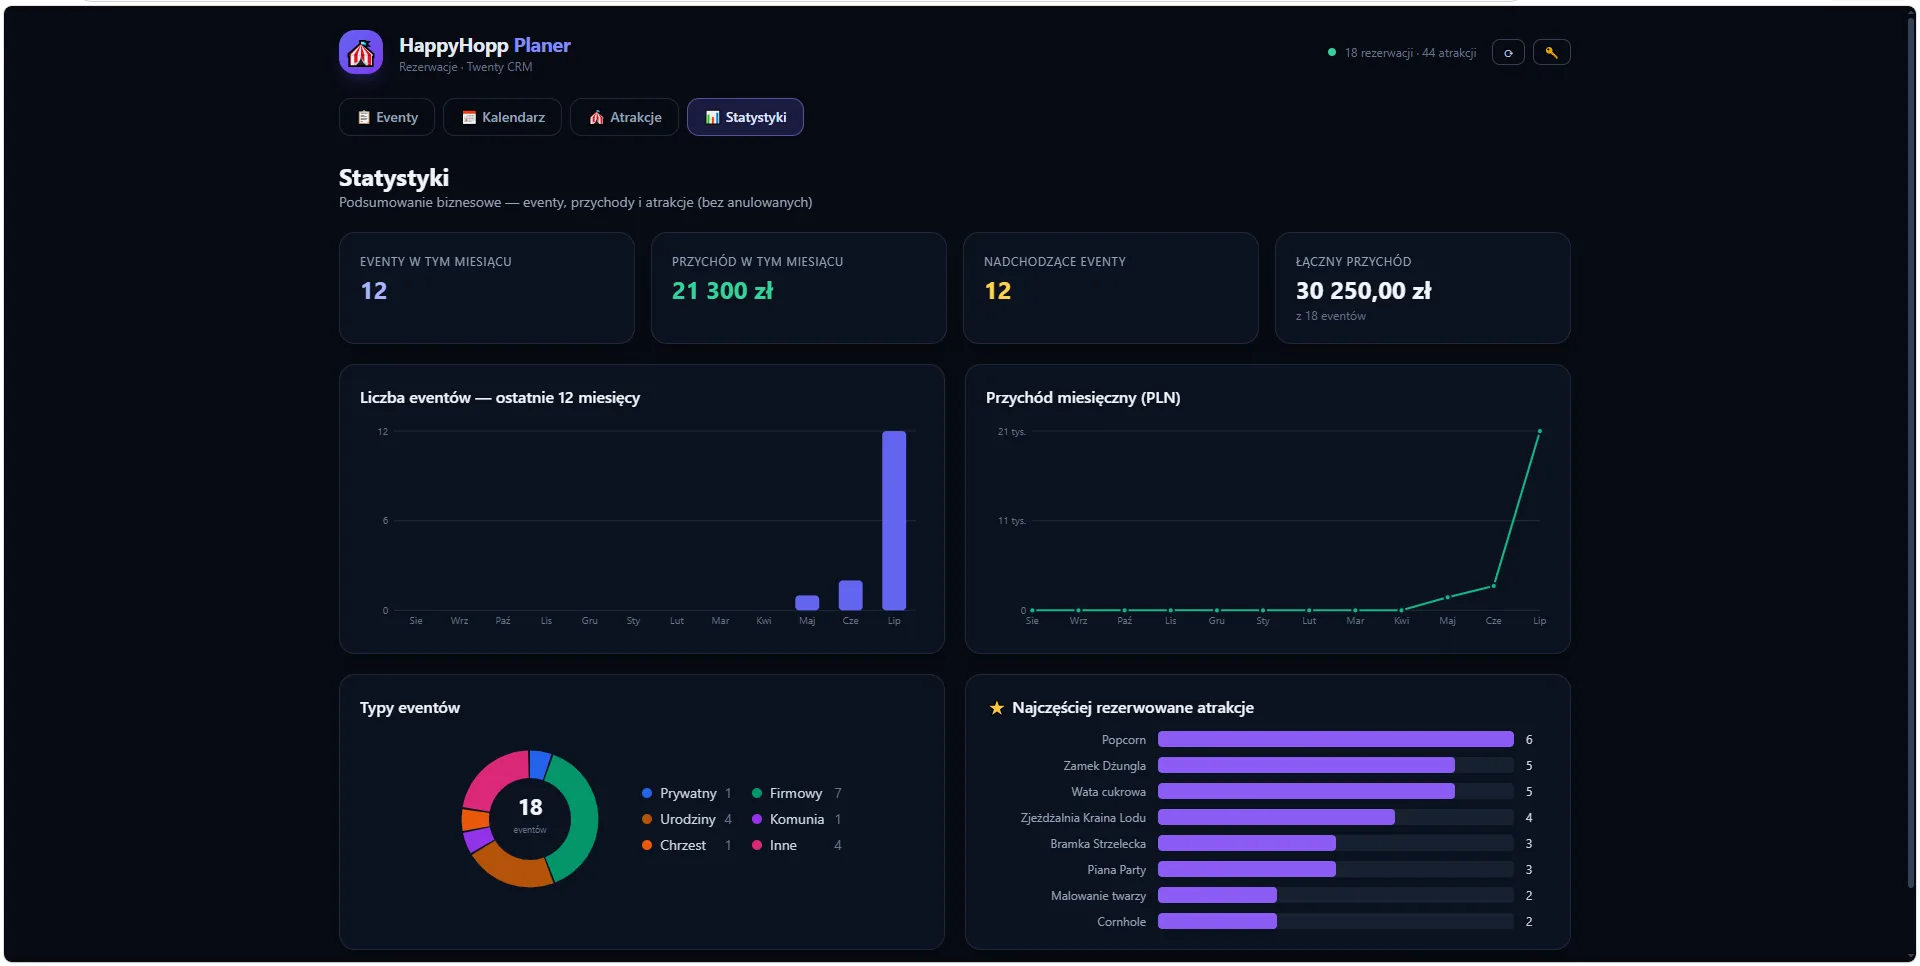Click the Maj data point on revenue line
The height and width of the screenshot is (966, 1920).
(x=1447, y=598)
